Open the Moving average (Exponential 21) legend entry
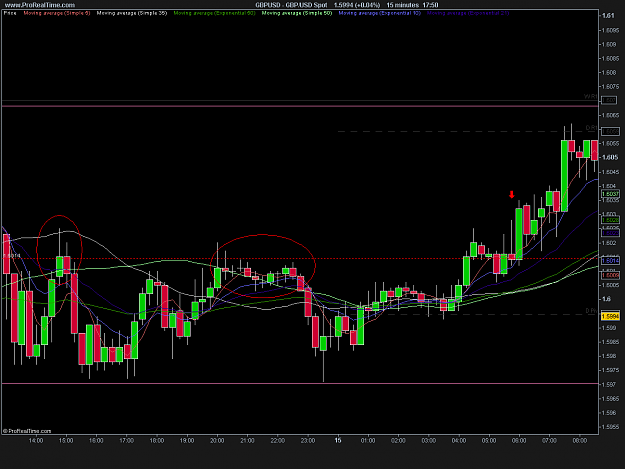 pos(468,13)
